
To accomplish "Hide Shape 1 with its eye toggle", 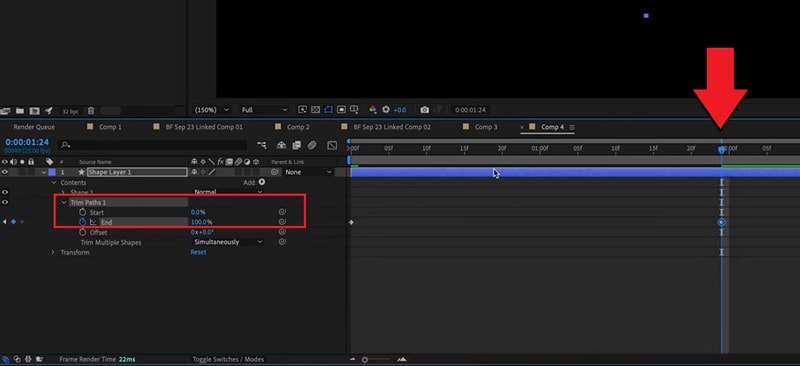I will (x=5, y=192).
